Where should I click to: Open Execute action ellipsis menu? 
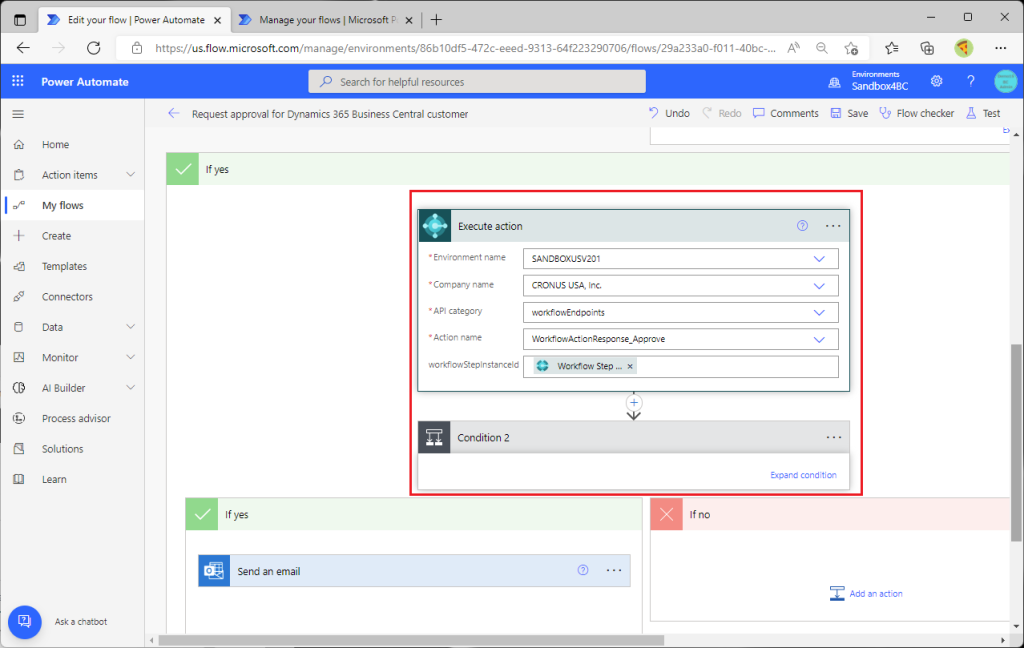click(x=833, y=226)
